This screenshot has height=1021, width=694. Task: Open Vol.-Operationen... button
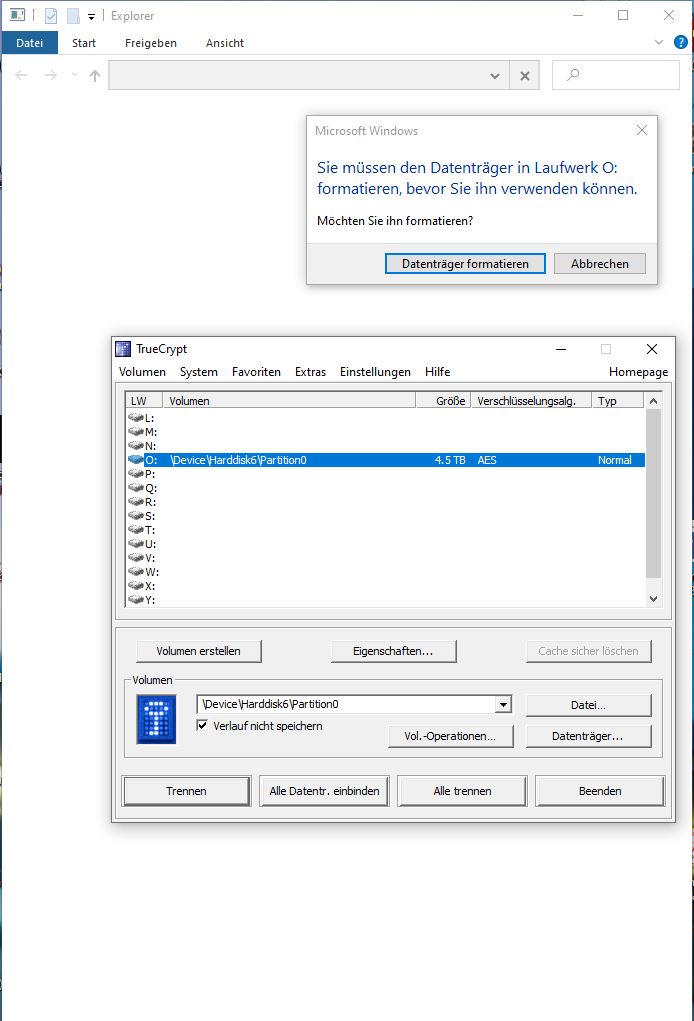(x=451, y=736)
